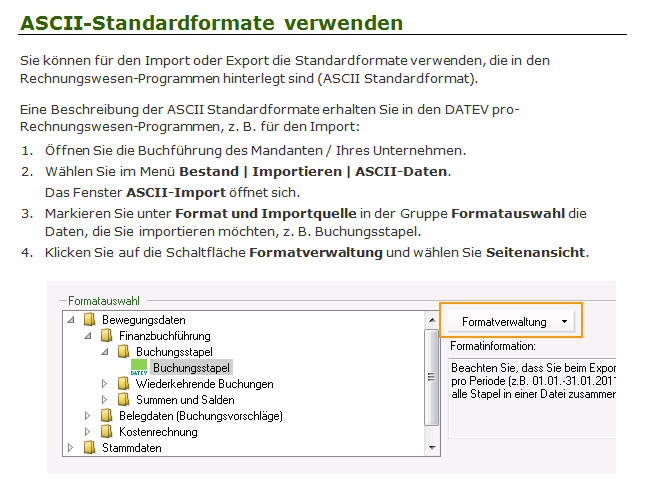Click the green DATEV Buchungsstapel icon
This screenshot has width=672, height=504.
[x=138, y=368]
